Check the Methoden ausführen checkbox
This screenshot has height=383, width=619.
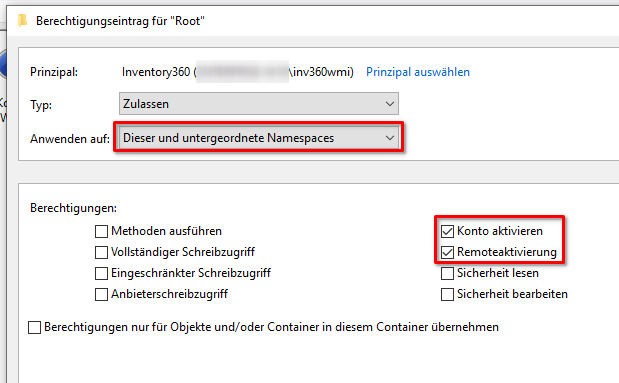[101, 231]
